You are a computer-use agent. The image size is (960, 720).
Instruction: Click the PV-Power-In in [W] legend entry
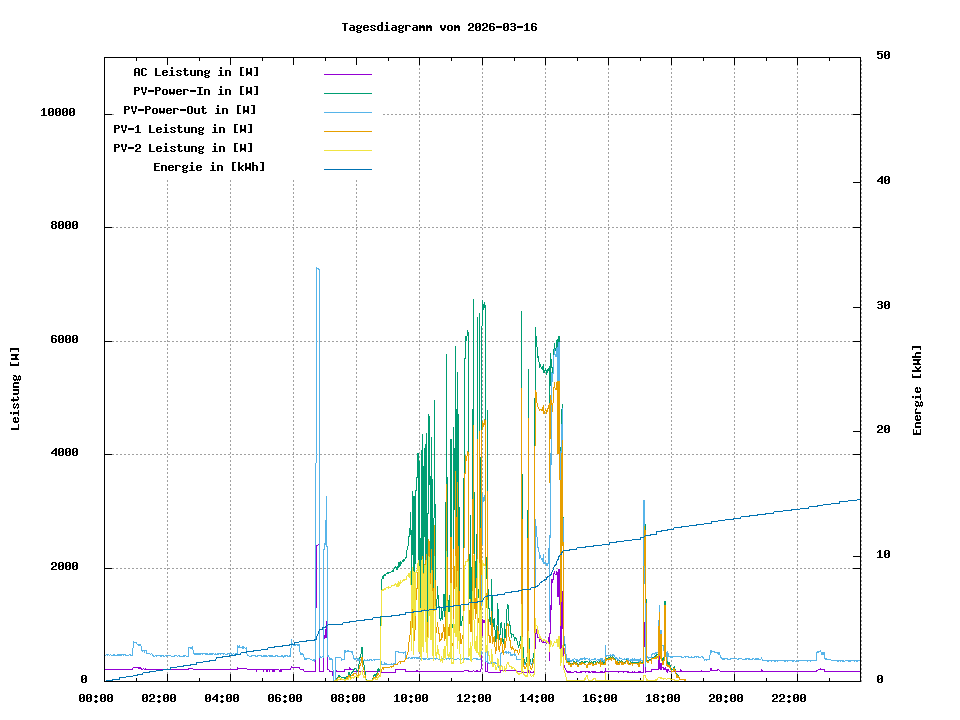[196, 91]
